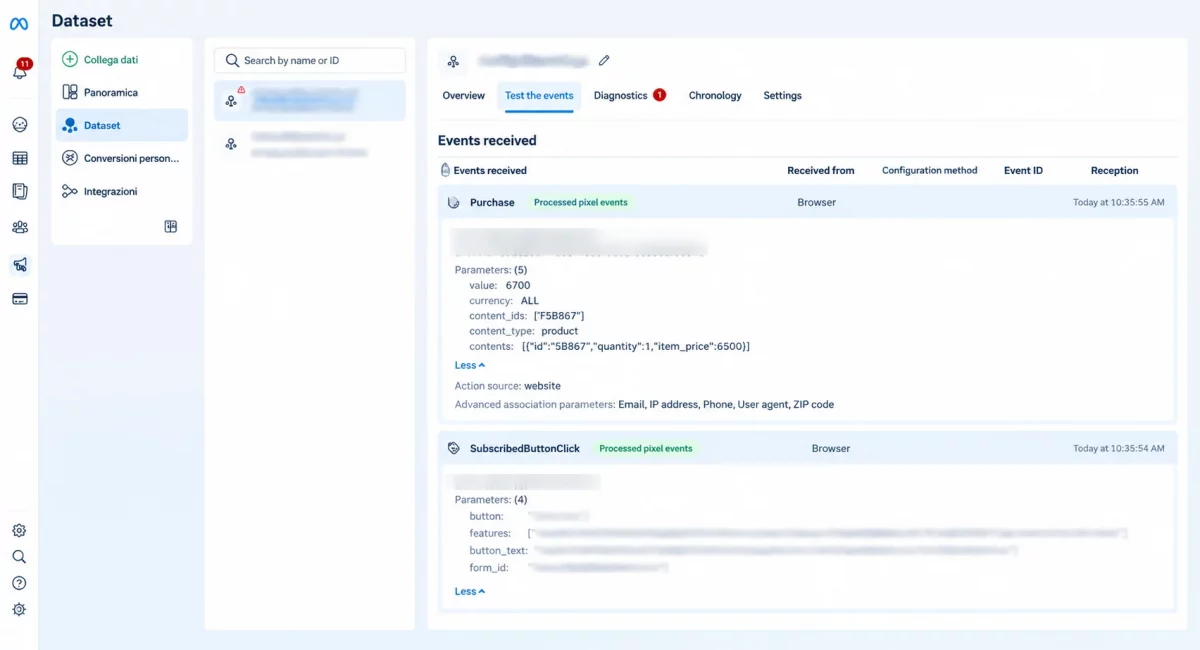This screenshot has width=1200, height=650.
Task: Click the Events received heading
Action: point(487,140)
